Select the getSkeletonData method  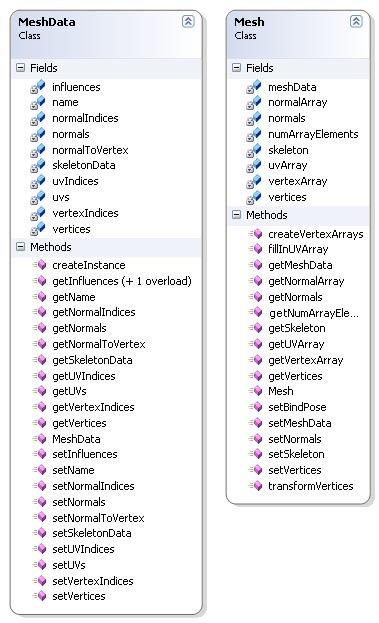pos(92,360)
